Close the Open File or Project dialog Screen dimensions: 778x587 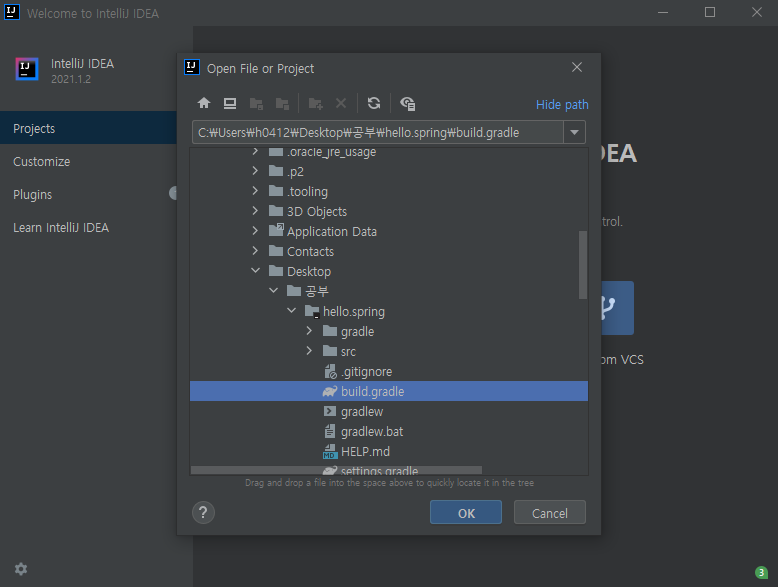(x=577, y=67)
